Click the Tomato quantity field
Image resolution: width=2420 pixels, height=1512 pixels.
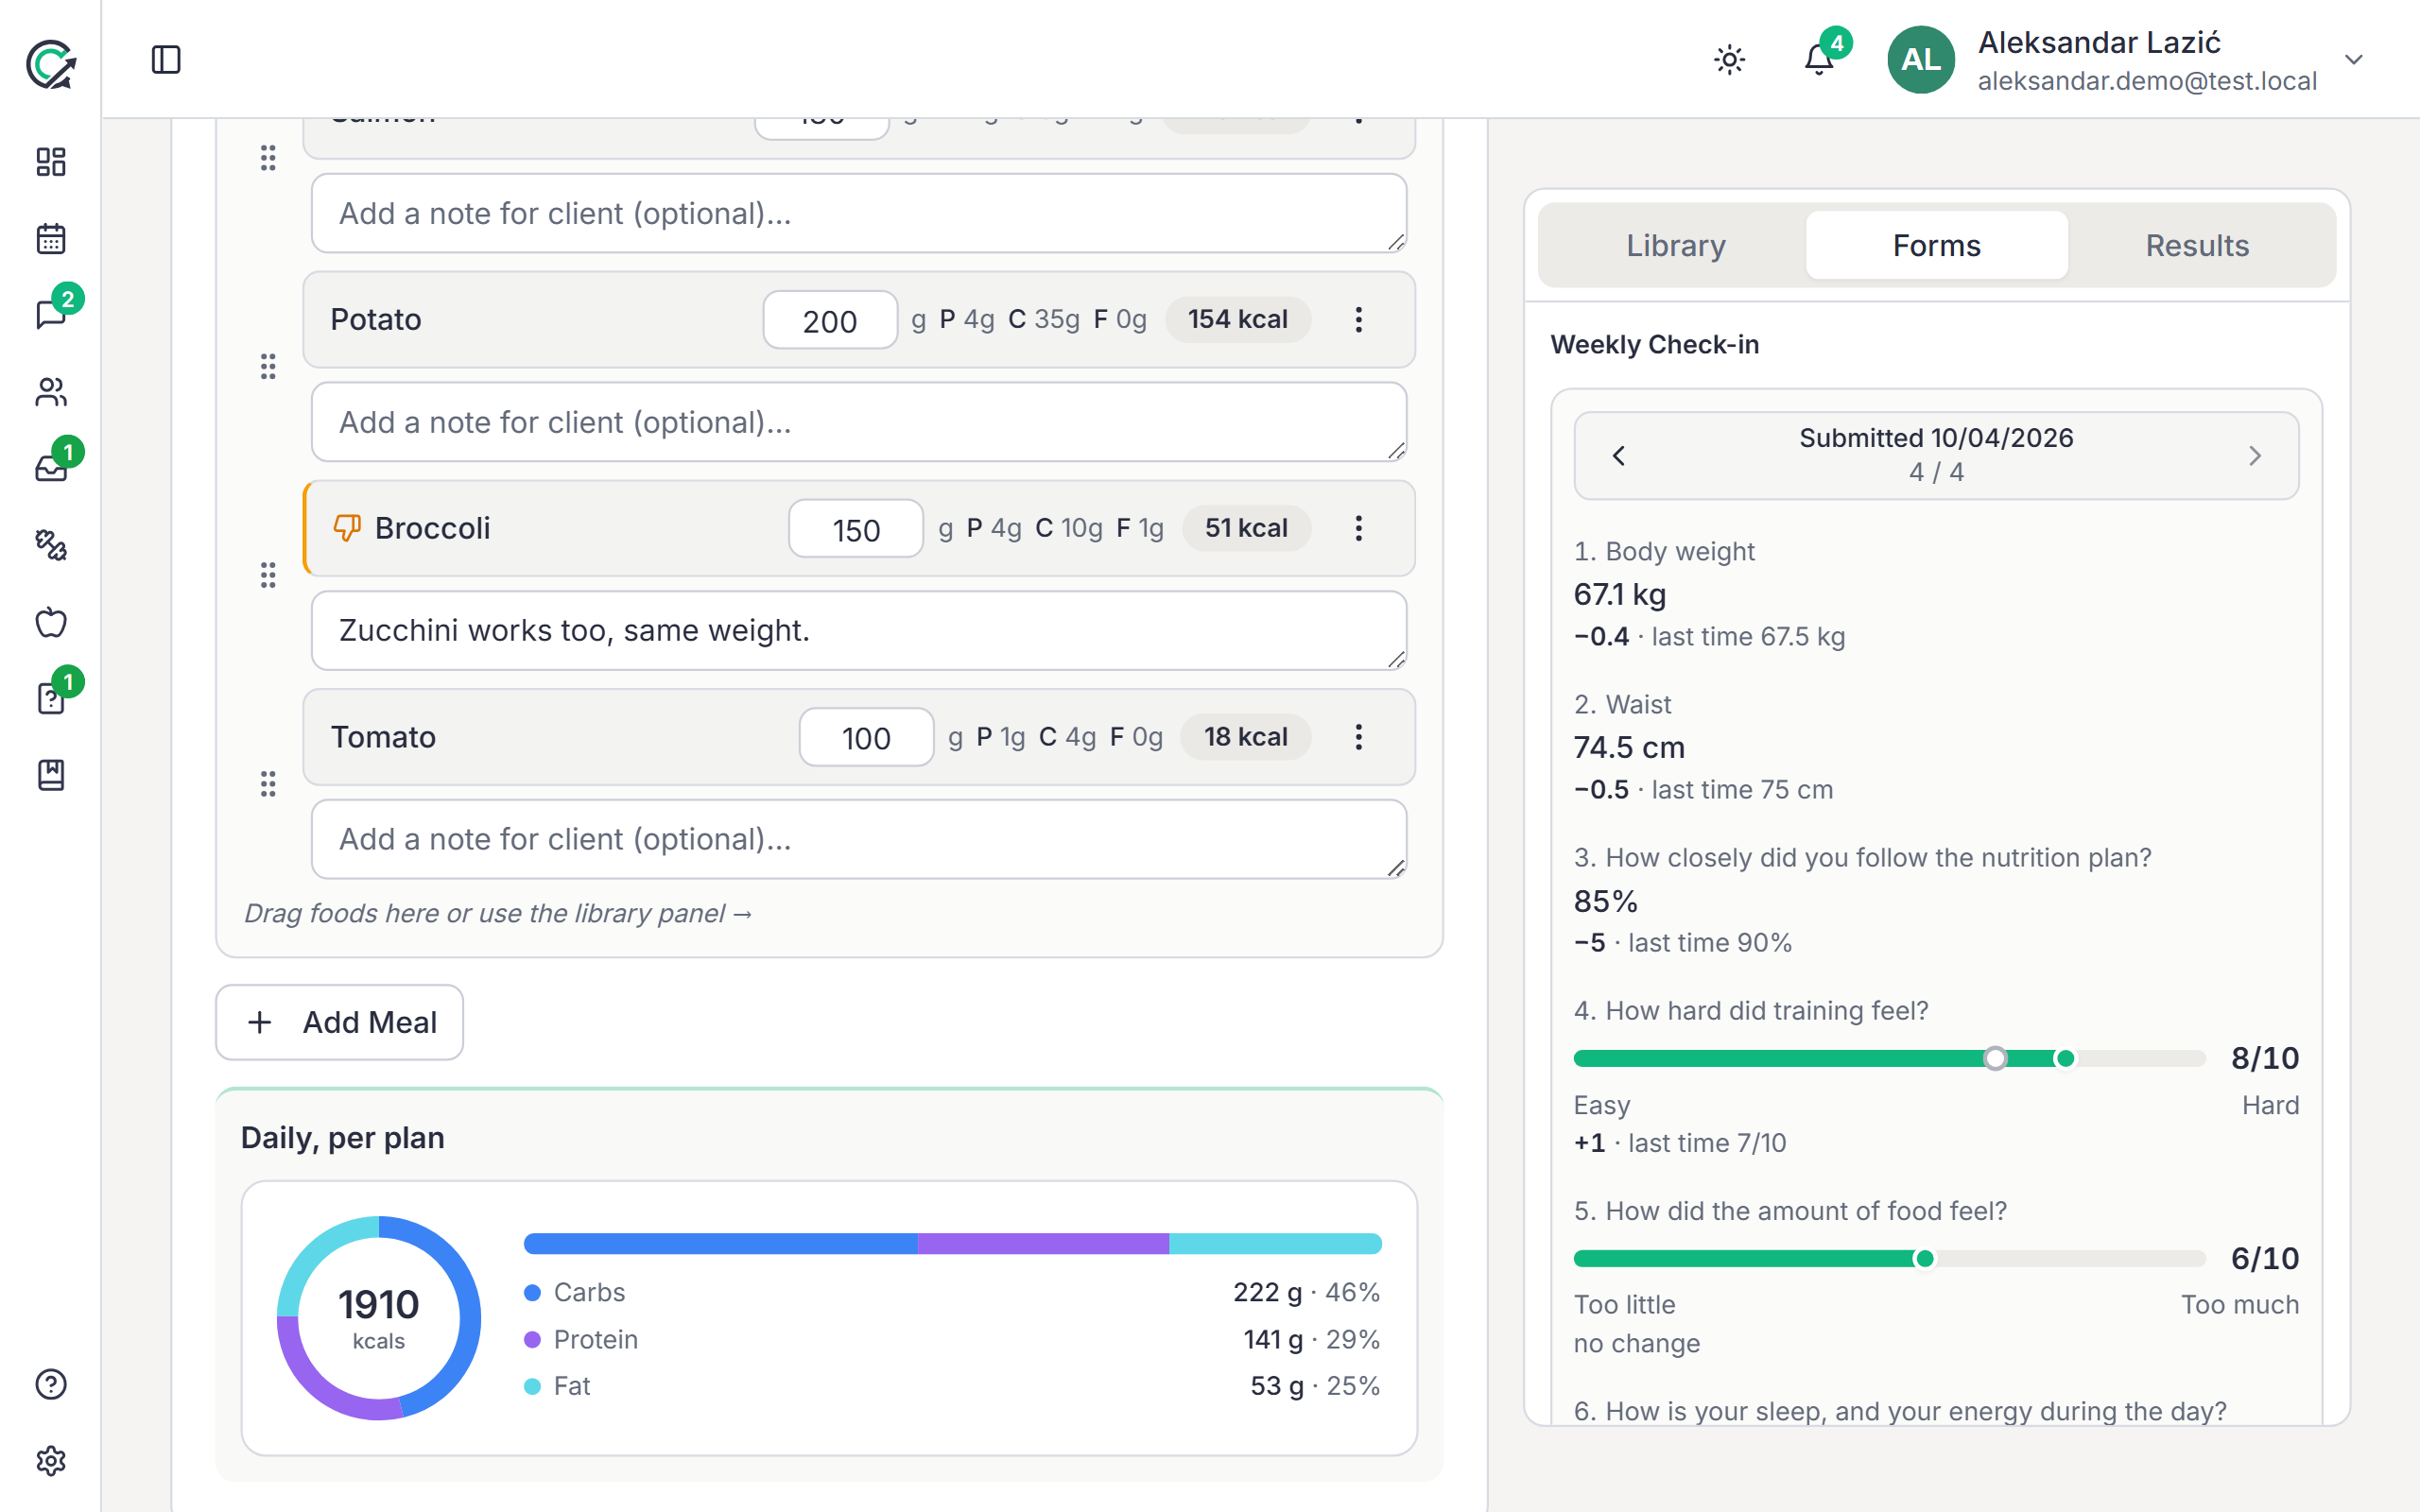click(866, 737)
